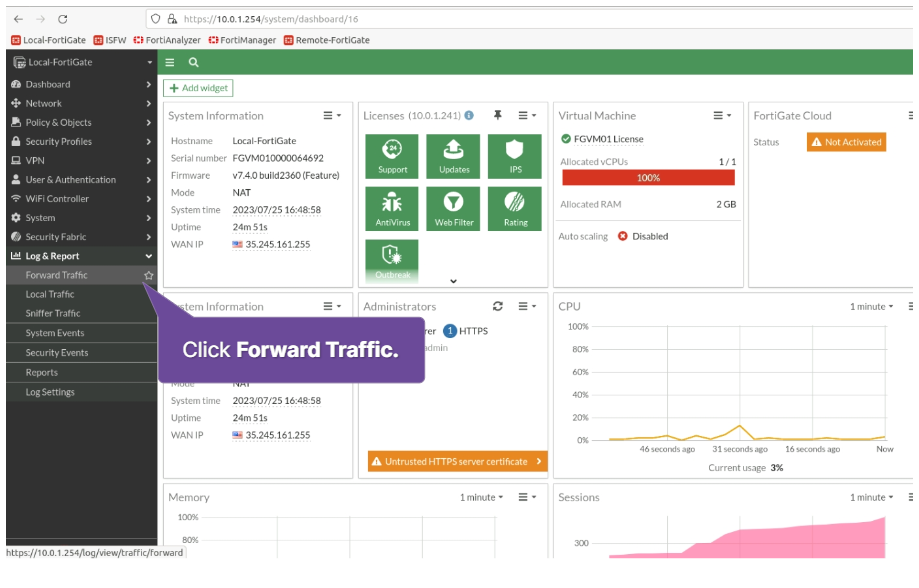Viewport: 919px width, 588px height.
Task: Click the Add widget button
Action: pos(198,88)
